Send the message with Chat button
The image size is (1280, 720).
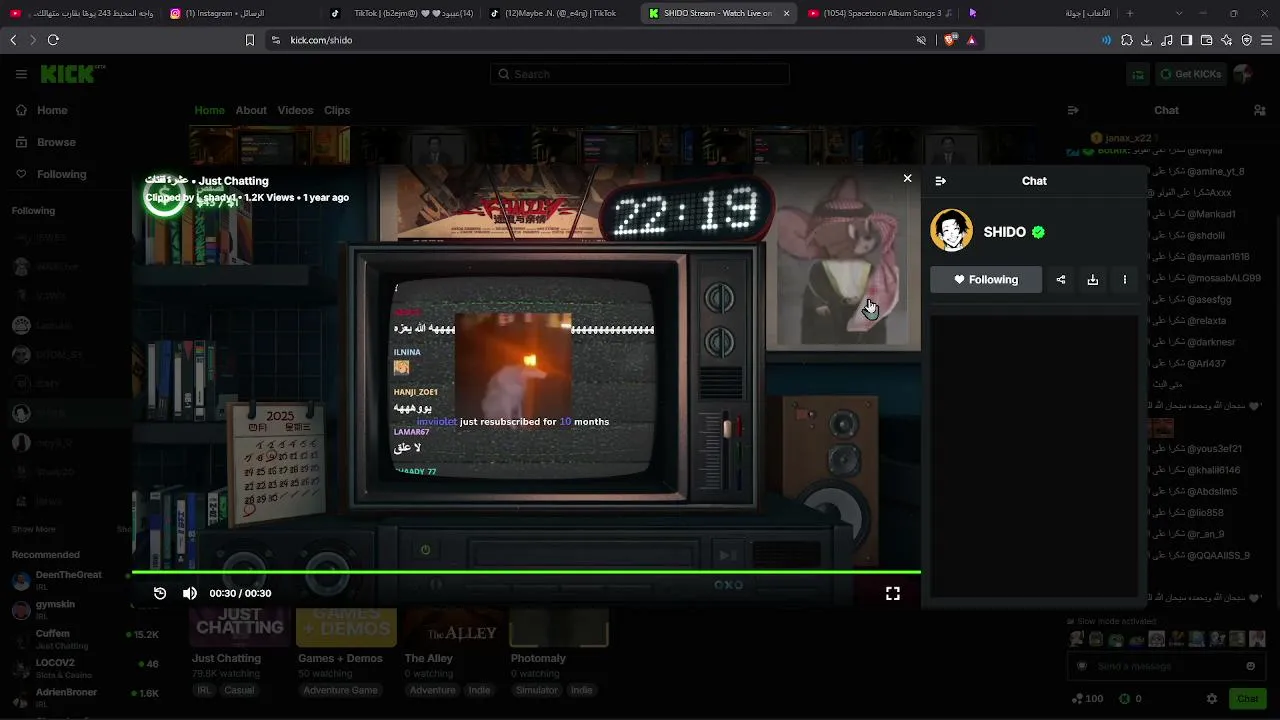pos(1247,699)
